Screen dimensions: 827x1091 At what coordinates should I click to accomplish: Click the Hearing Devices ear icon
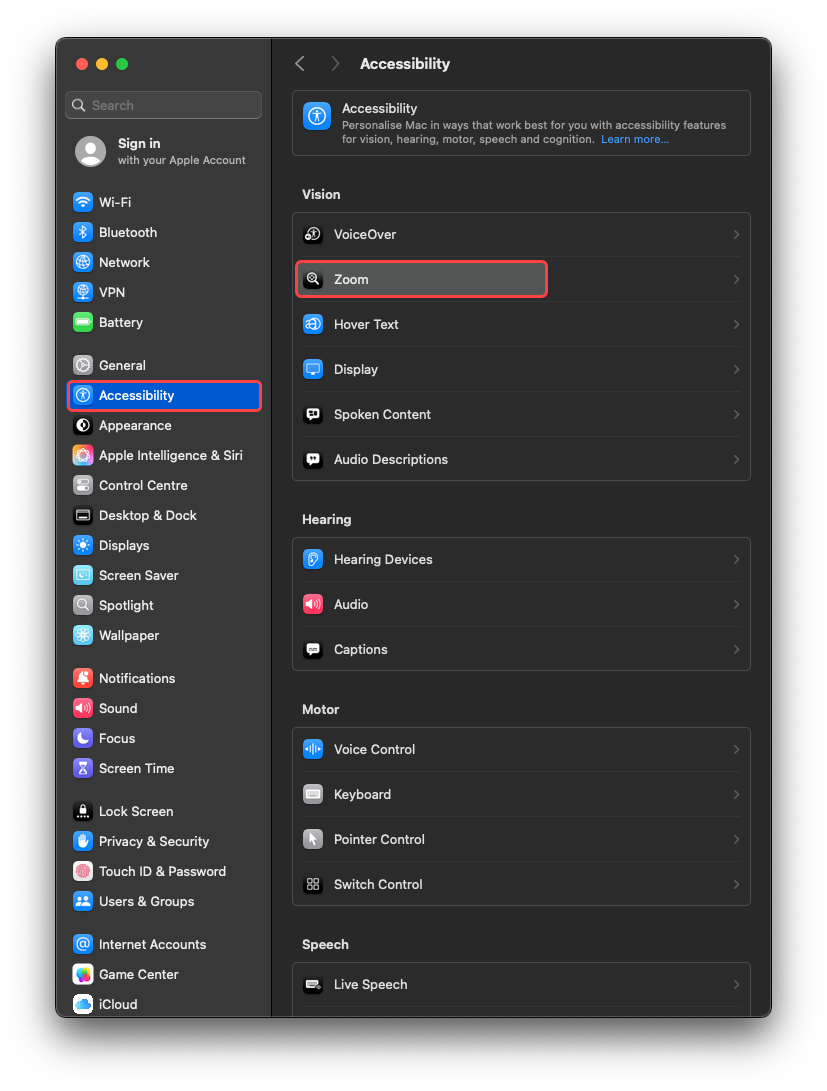coord(313,559)
